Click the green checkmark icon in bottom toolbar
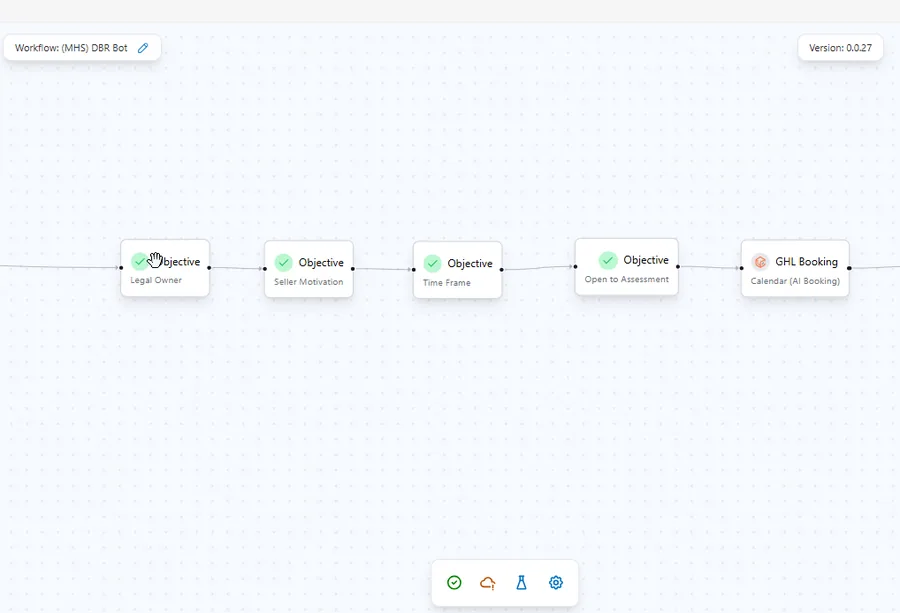The height and width of the screenshot is (613, 900). (454, 583)
